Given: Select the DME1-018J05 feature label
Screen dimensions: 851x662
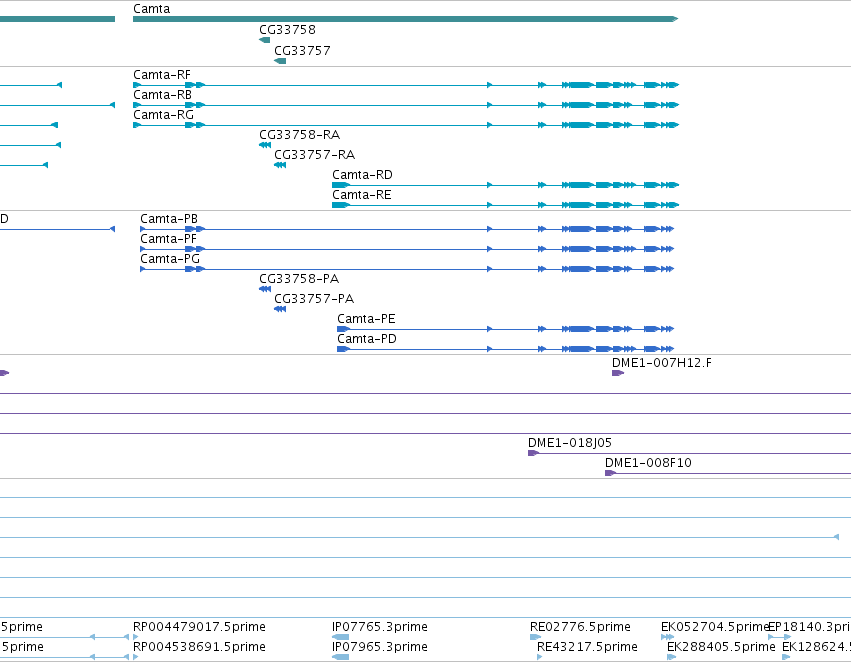Looking at the screenshot, I should tap(570, 443).
